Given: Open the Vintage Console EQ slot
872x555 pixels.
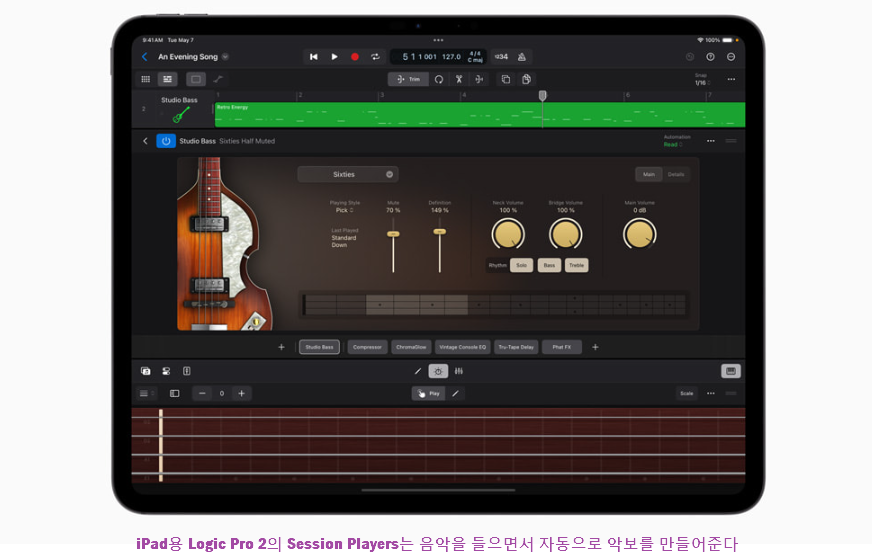Looking at the screenshot, I should point(463,347).
